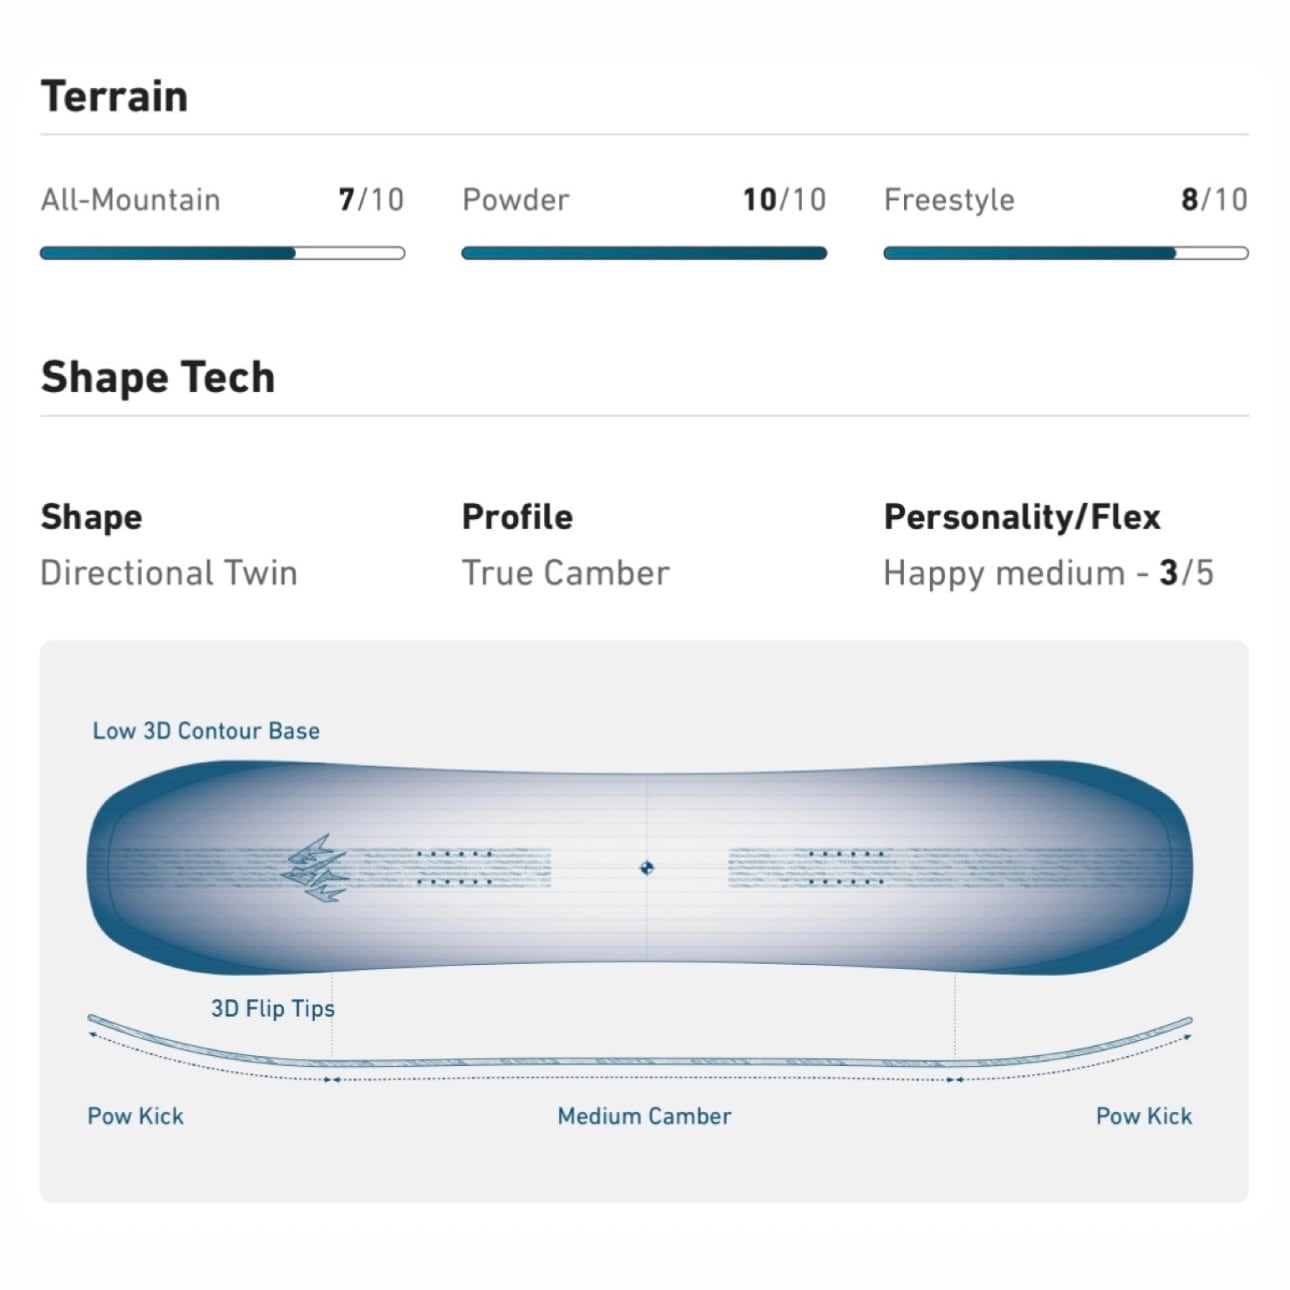Select the Low 3D Contour Base label
1290x1290 pixels.
206,731
